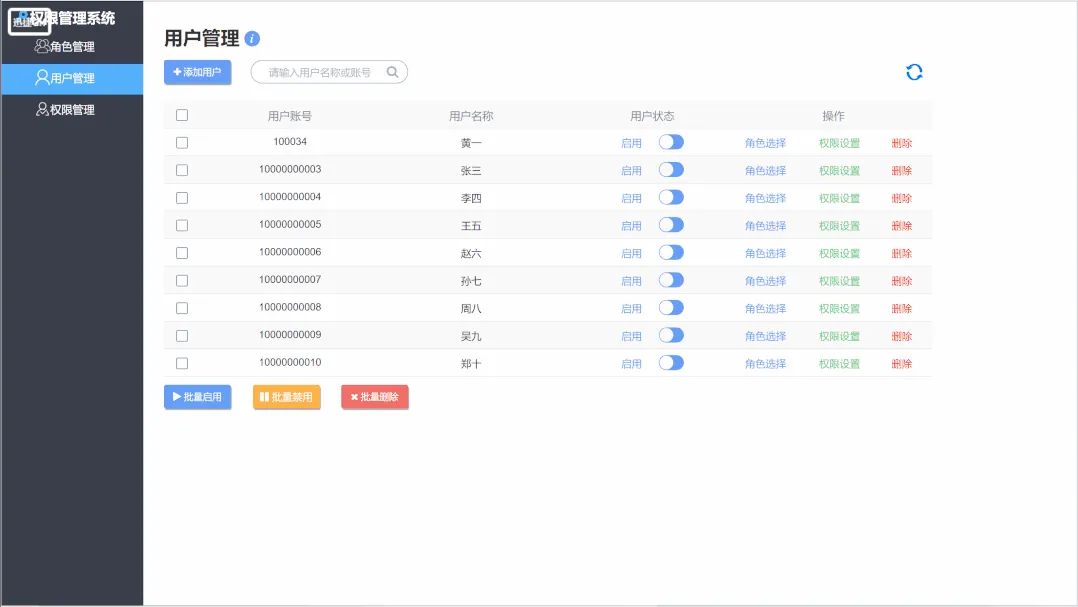The width and height of the screenshot is (1078, 607).
Task: Check the checkbox for account 10000000006
Action: [x=182, y=253]
